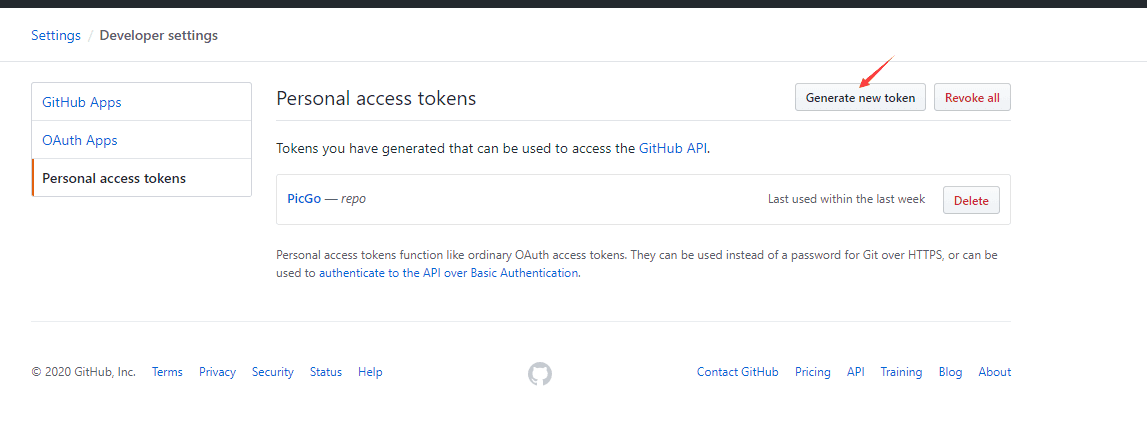This screenshot has height=431, width=1147.
Task: Open the Pricing footer link
Action: [813, 372]
